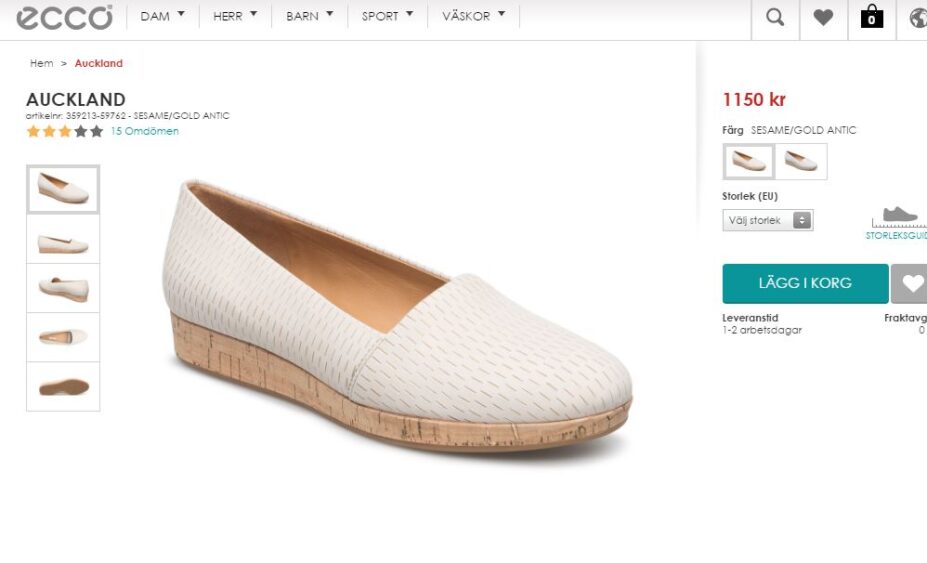View the shoe sole thumbnail
927x563 pixels.
click(x=63, y=386)
